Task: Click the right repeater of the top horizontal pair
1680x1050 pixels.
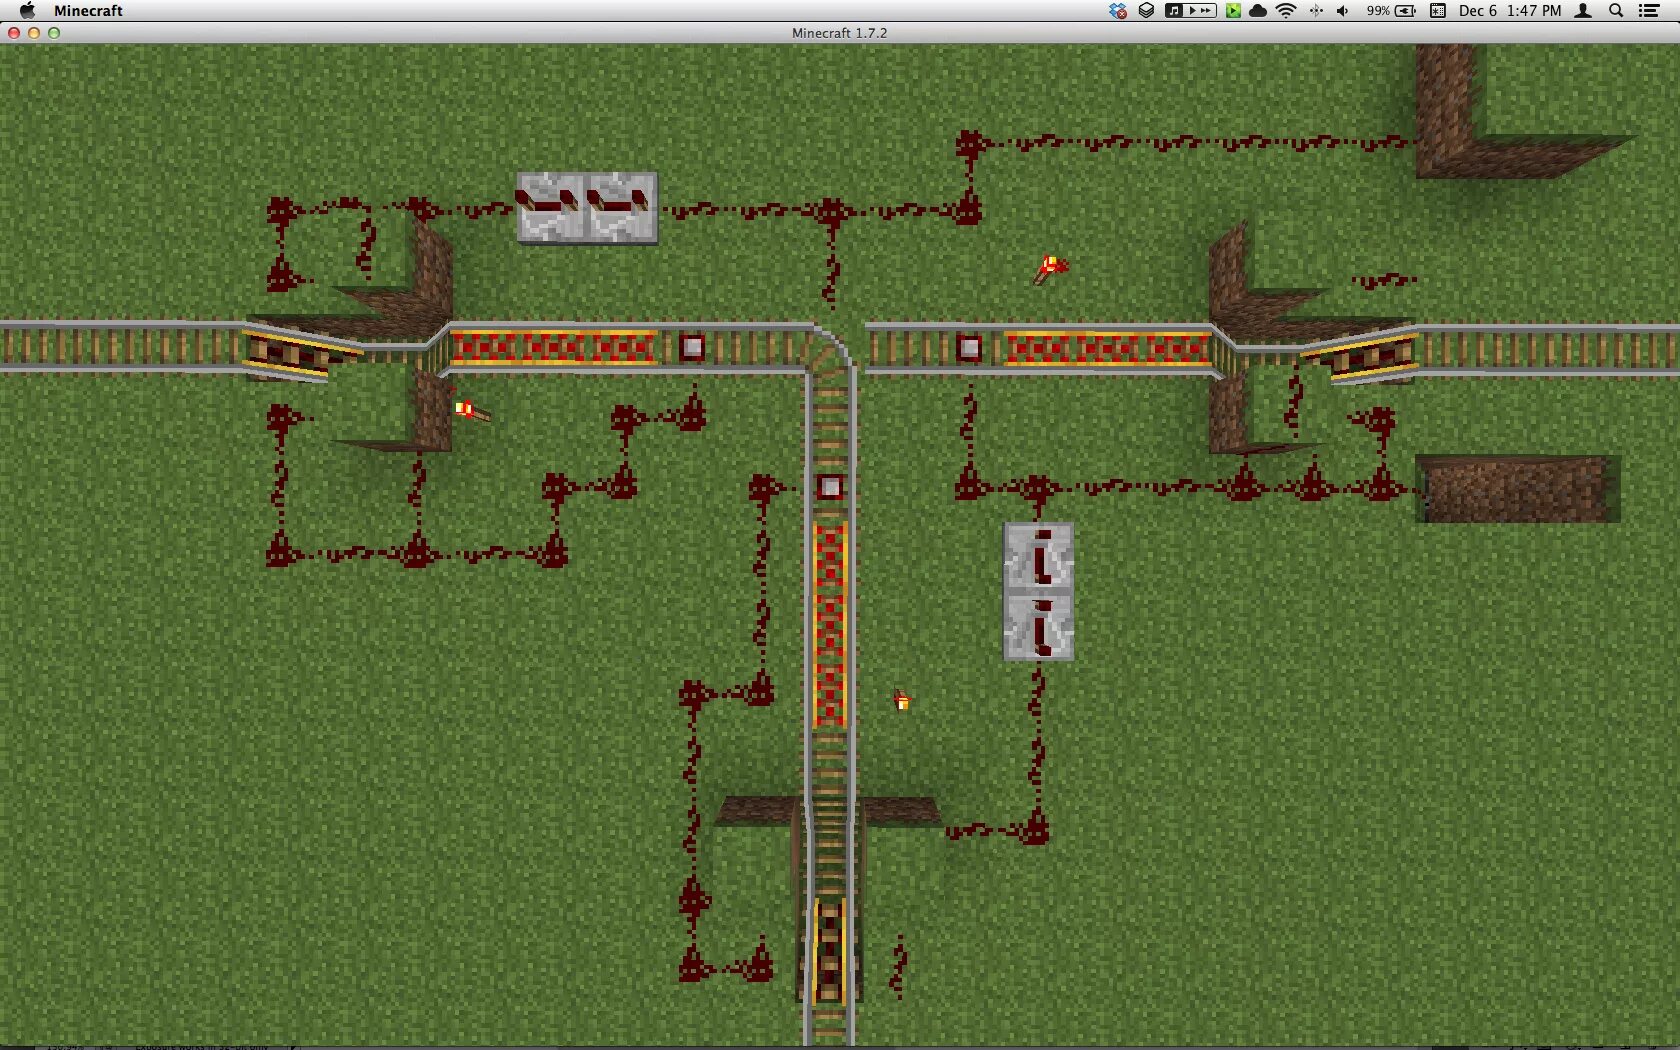Action: [x=622, y=207]
